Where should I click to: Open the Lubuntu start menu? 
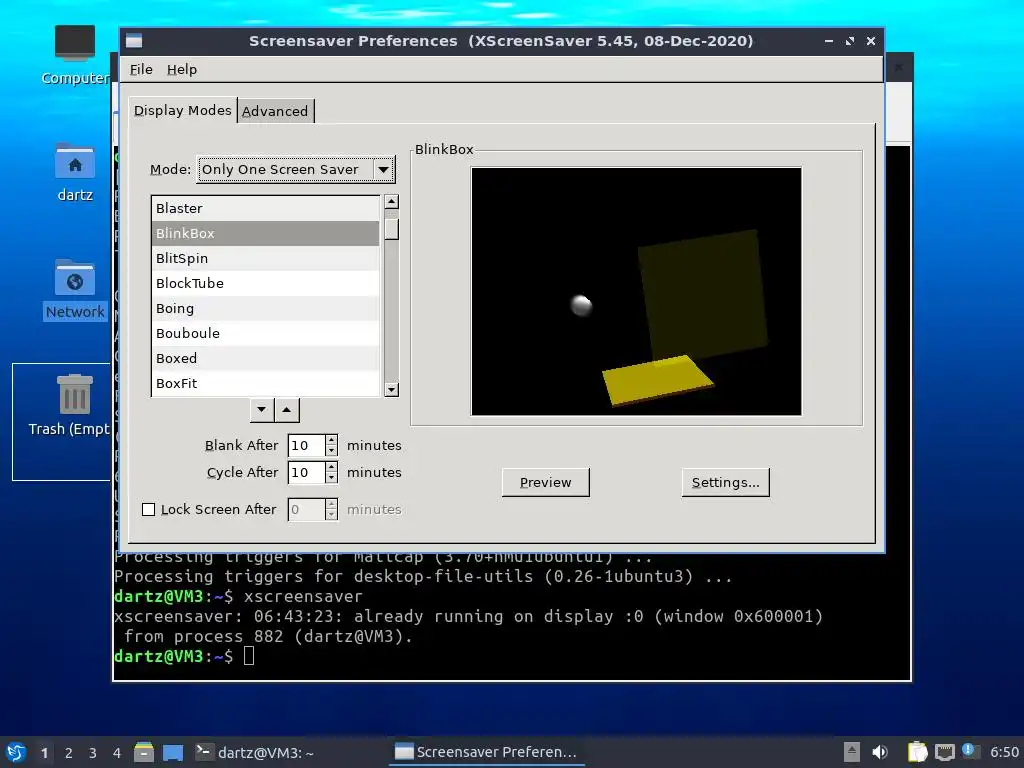[x=16, y=752]
